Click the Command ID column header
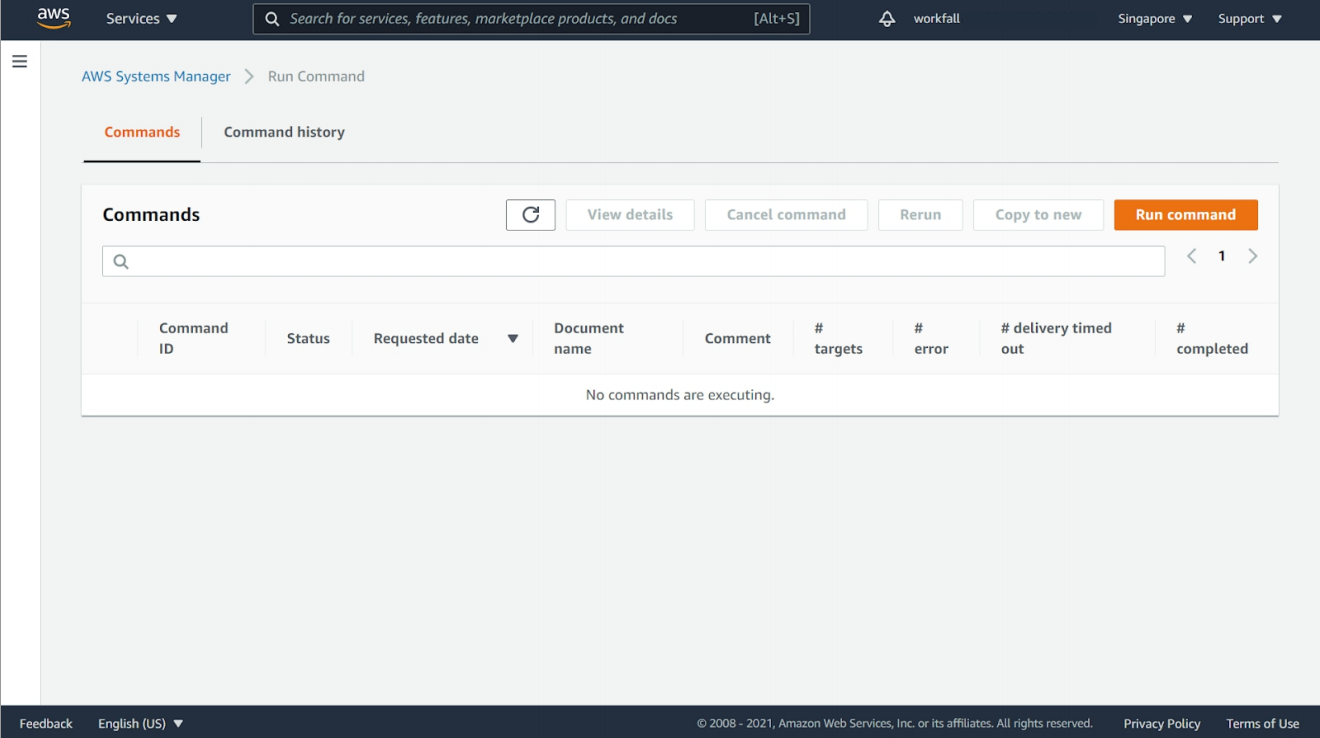Image resolution: width=1320 pixels, height=738 pixels. (x=194, y=339)
